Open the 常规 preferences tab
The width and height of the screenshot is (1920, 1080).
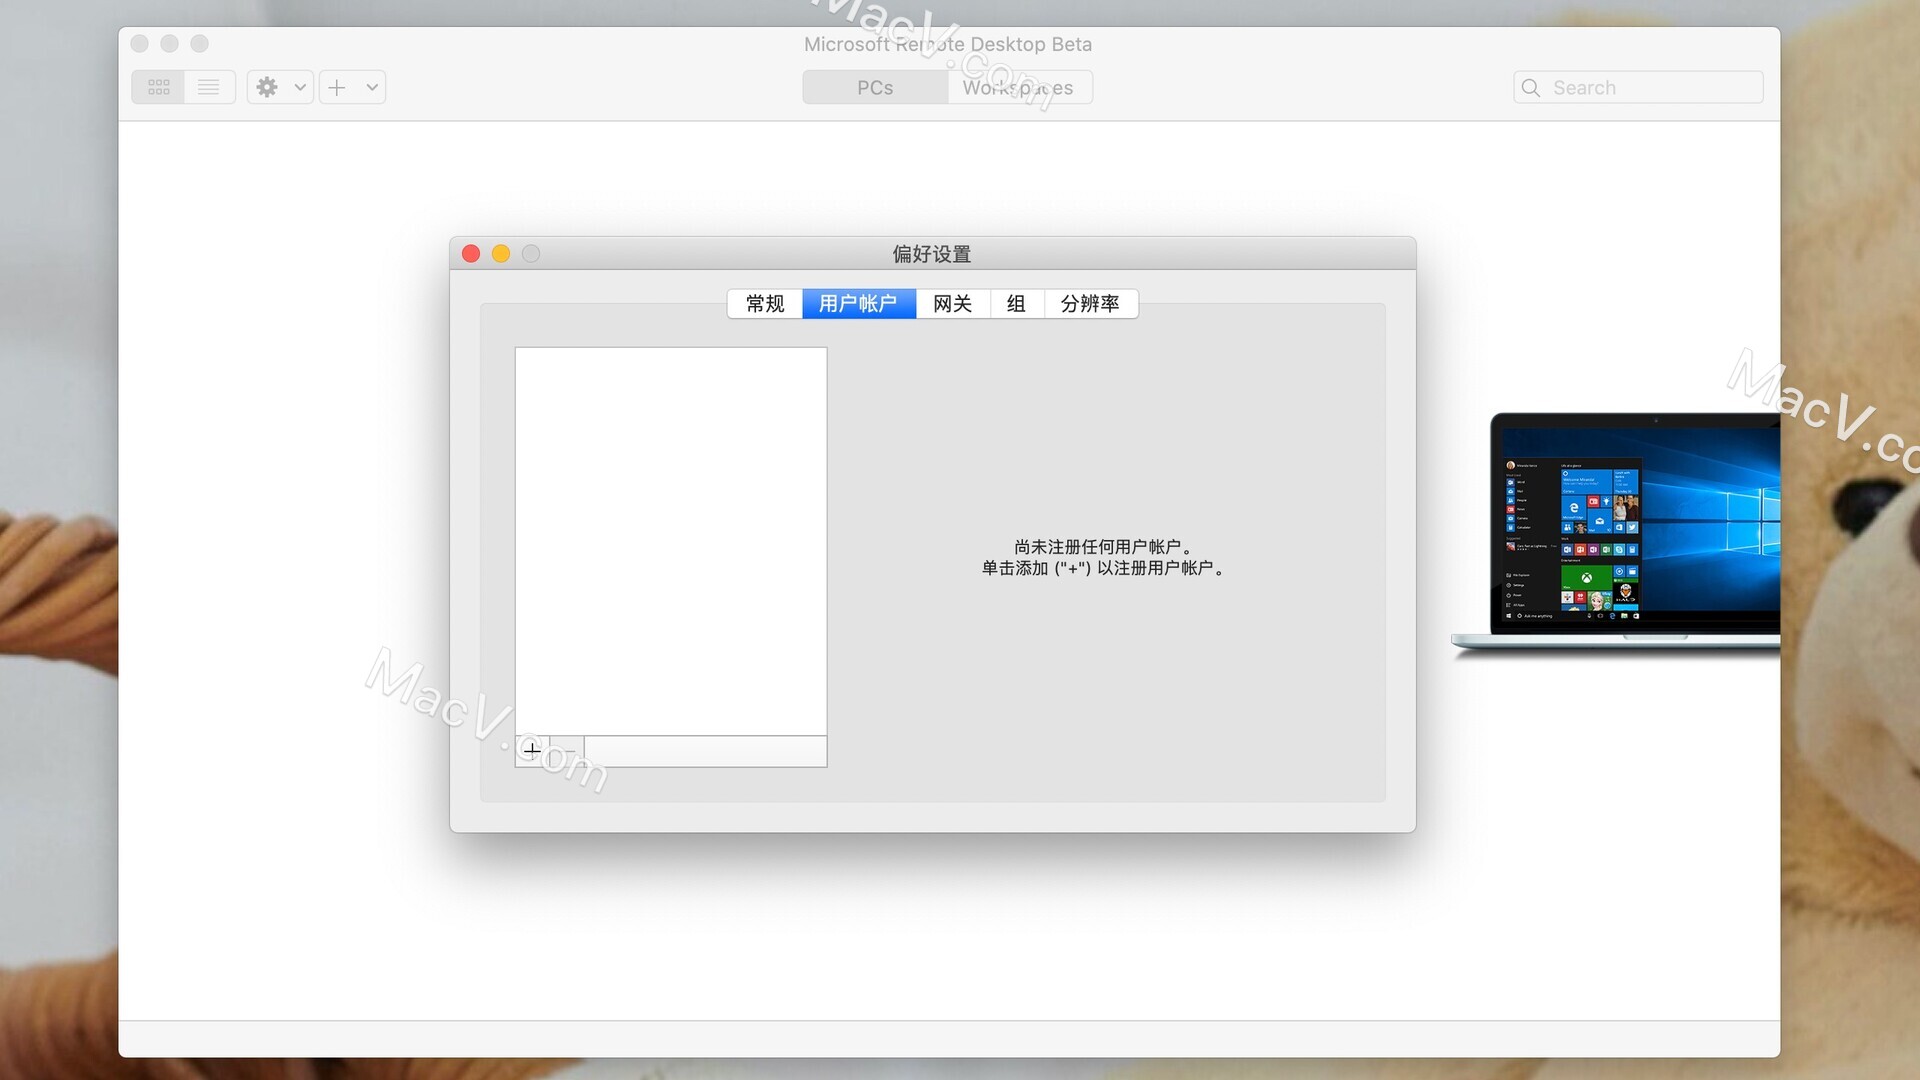[x=765, y=303]
